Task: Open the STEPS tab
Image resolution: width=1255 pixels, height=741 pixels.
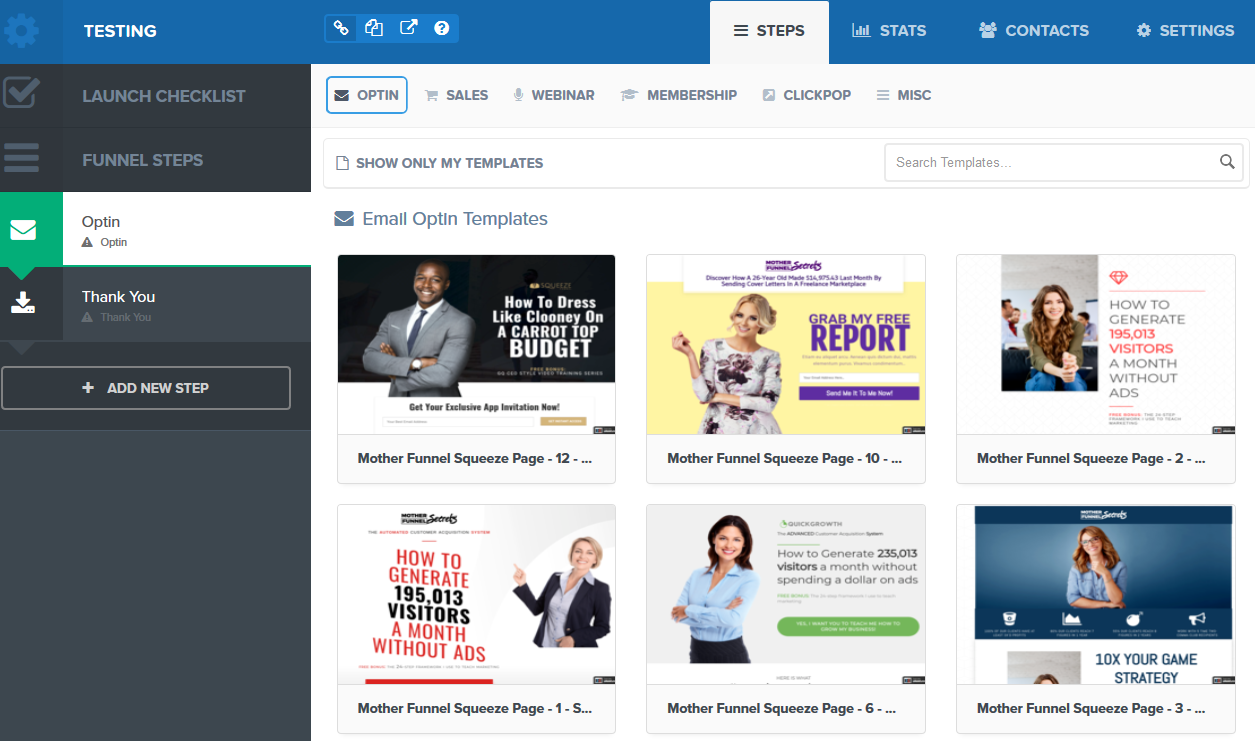Action: (x=769, y=31)
